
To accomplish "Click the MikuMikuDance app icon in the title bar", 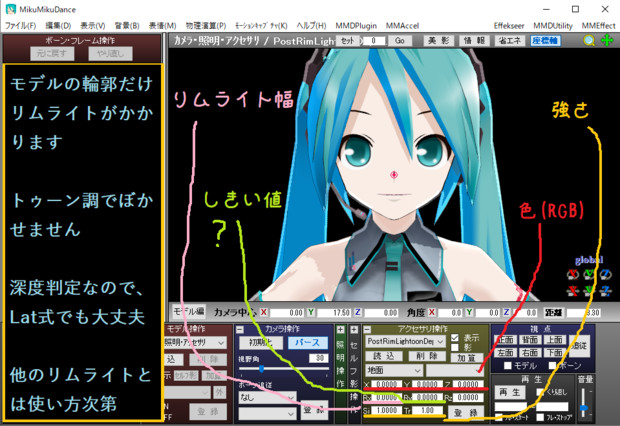I will (11, 9).
